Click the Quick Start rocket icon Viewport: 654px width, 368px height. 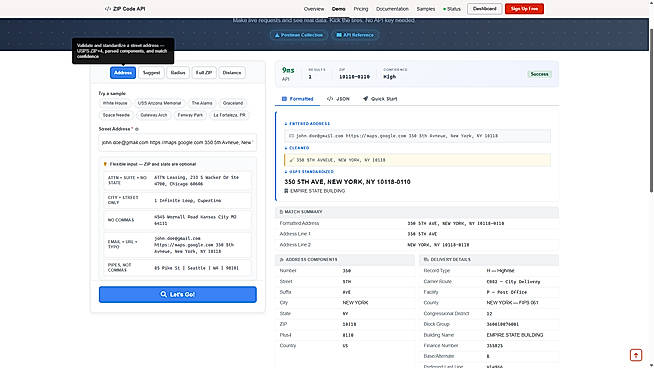tap(365, 99)
